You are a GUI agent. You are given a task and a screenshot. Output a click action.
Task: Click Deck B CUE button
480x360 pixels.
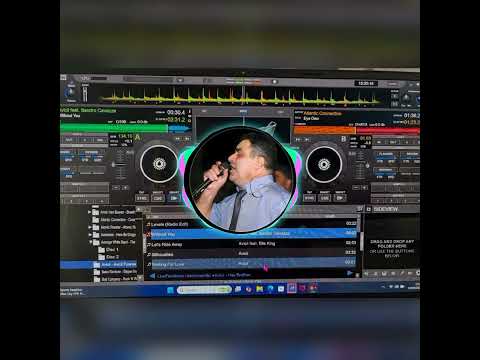(324, 198)
